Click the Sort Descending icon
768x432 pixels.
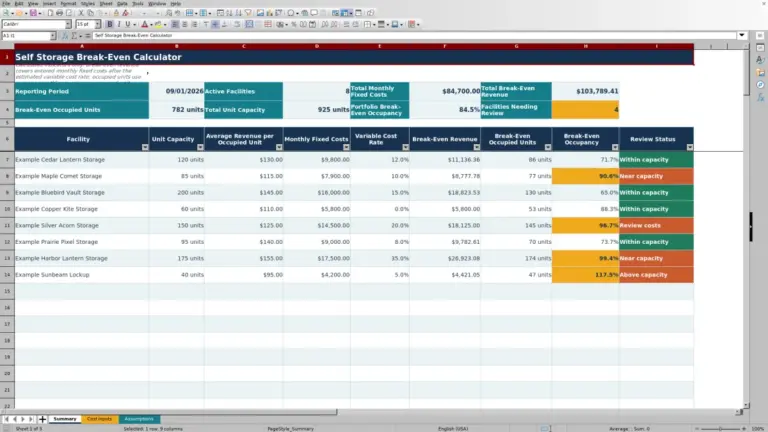[x=239, y=13]
